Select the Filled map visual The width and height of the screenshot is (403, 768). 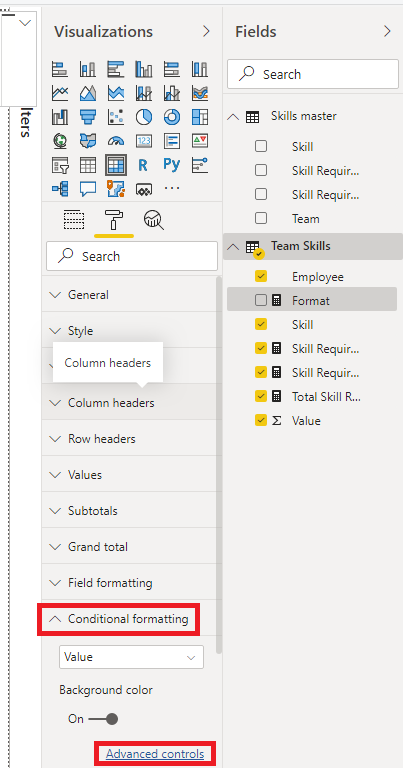pyautogui.click(x=88, y=141)
